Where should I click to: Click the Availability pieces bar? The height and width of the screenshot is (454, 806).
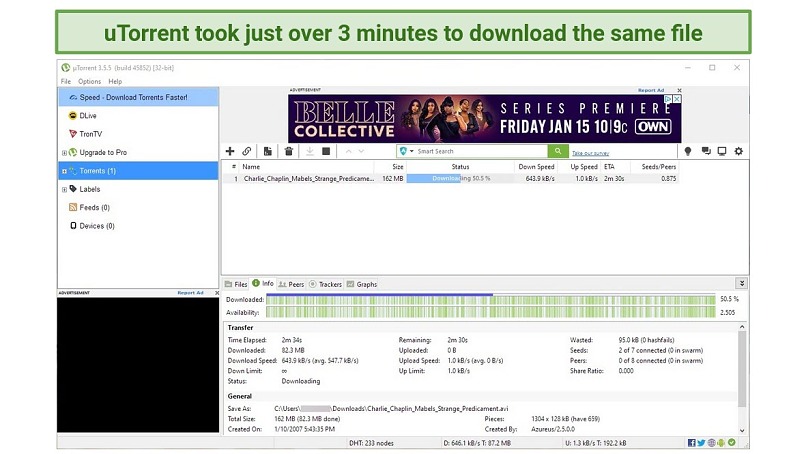490,312
